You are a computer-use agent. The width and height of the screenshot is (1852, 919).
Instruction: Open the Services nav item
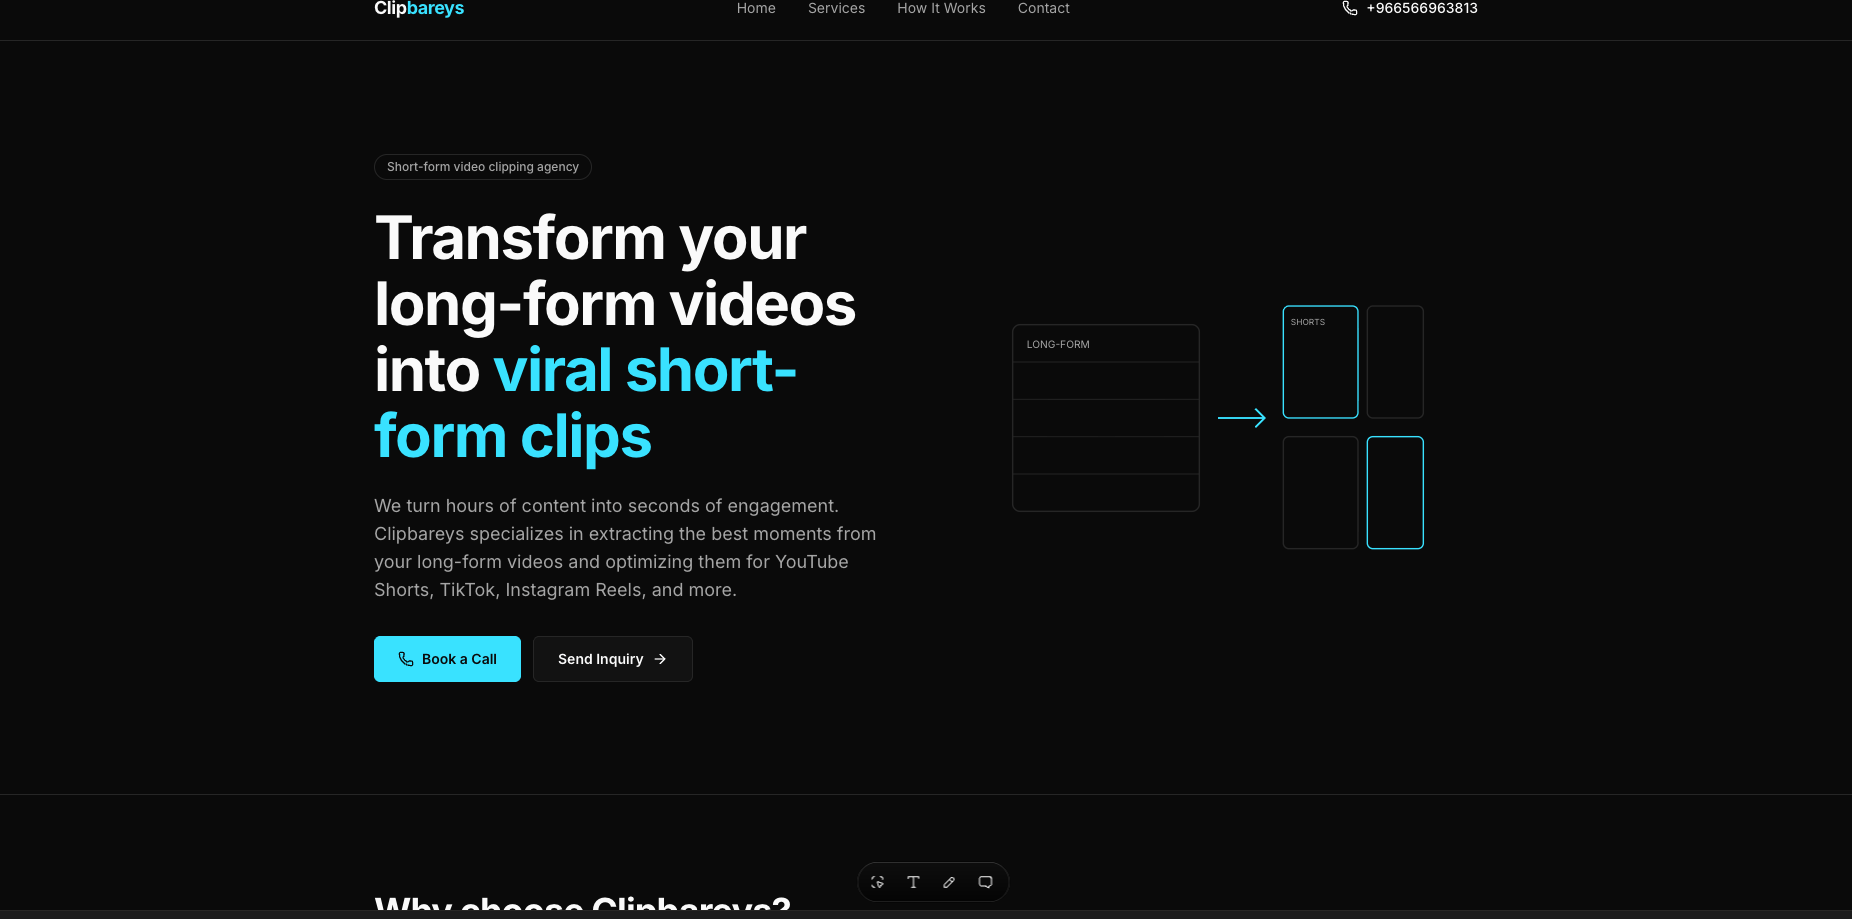pyautogui.click(x=836, y=8)
